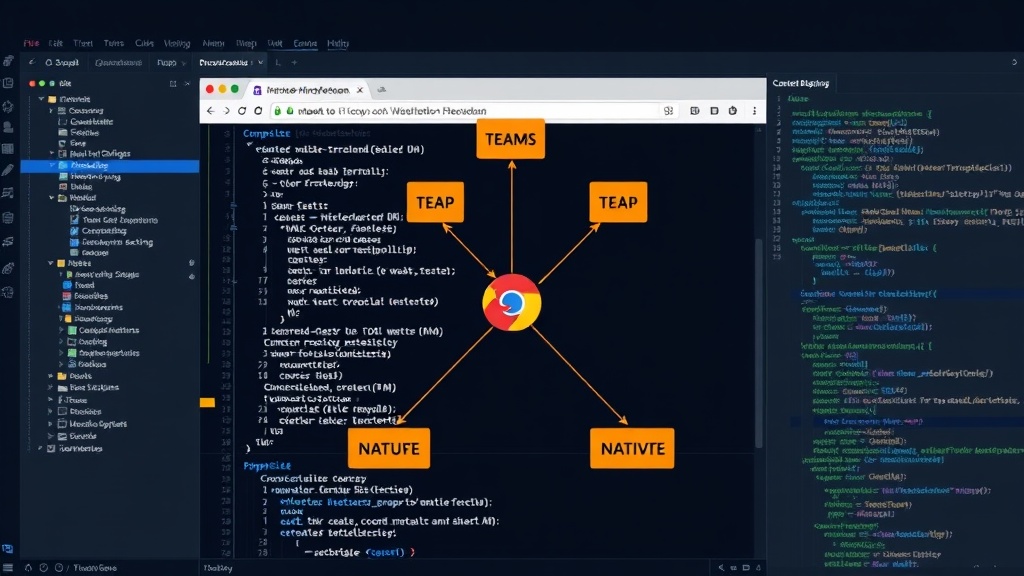Open the red File menu
The height and width of the screenshot is (576, 1024).
[x=31, y=43]
